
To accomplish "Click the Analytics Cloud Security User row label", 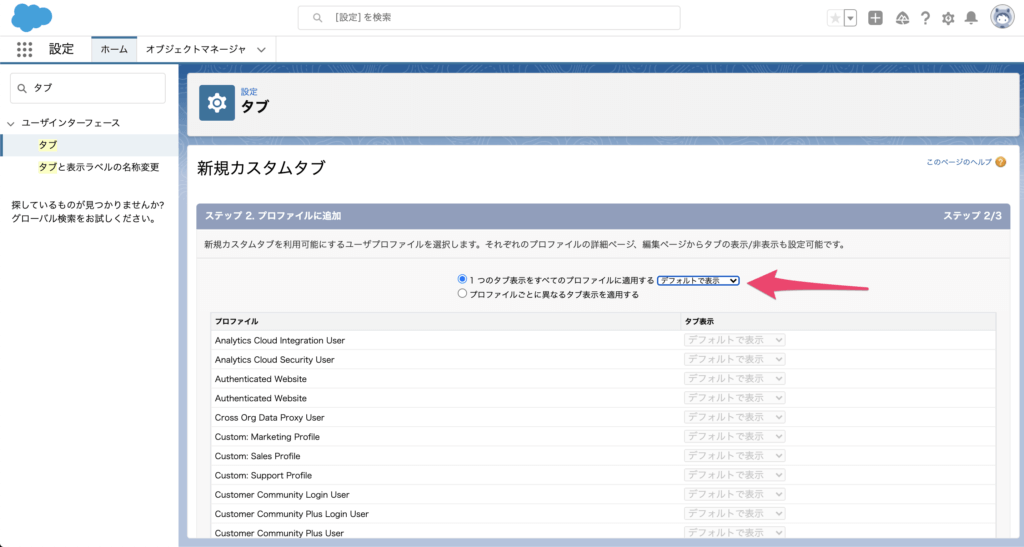I will (274, 360).
